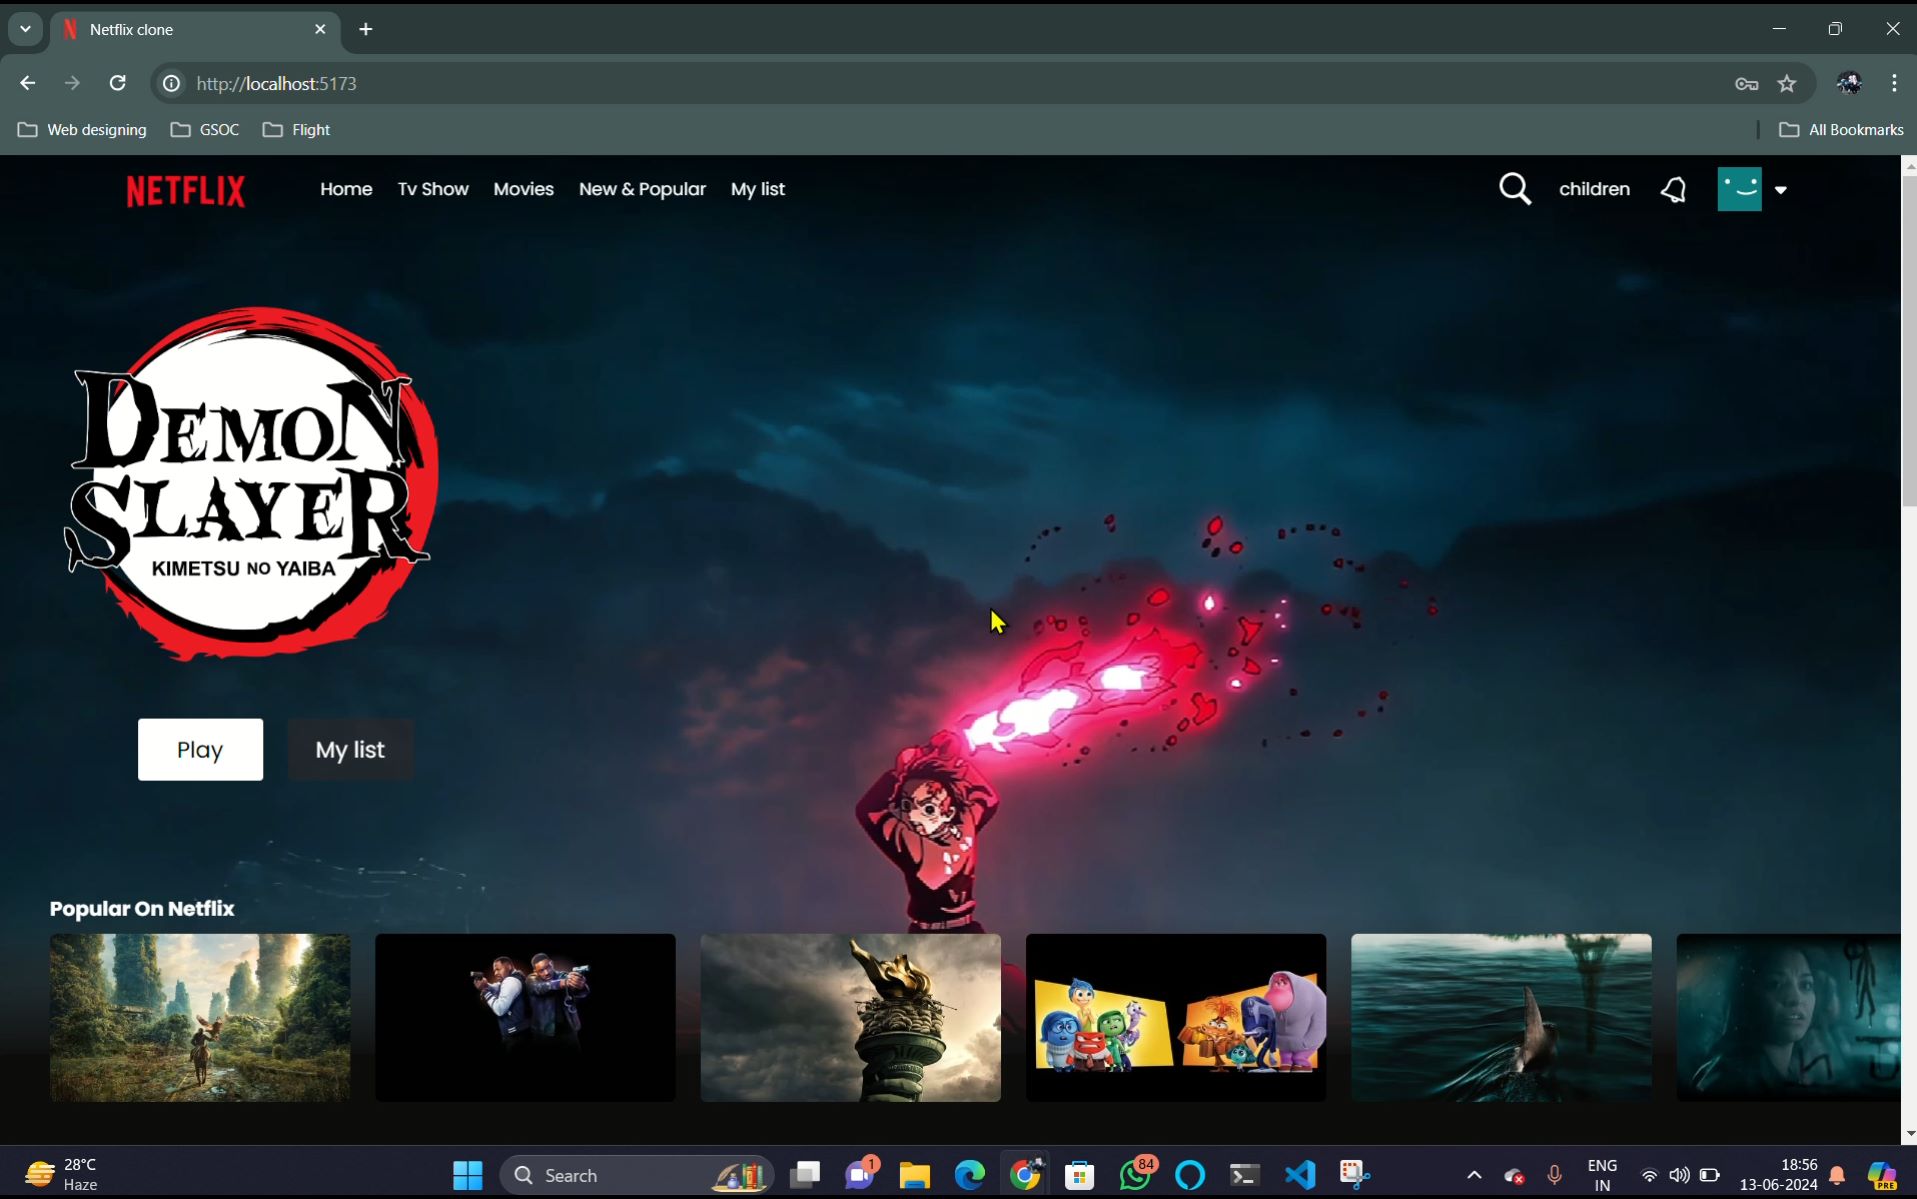Open the notifications bell icon
The width and height of the screenshot is (1917, 1199).
pos(1673,189)
